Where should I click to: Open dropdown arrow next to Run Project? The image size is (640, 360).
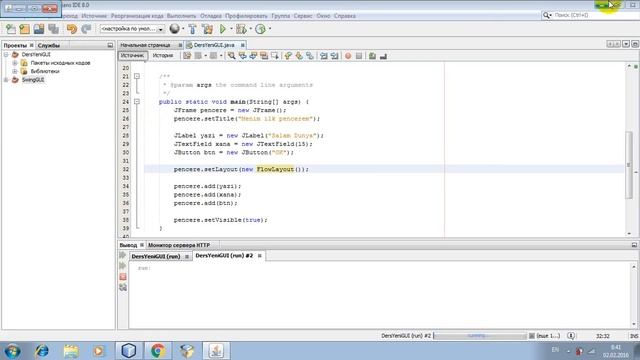[231, 29]
